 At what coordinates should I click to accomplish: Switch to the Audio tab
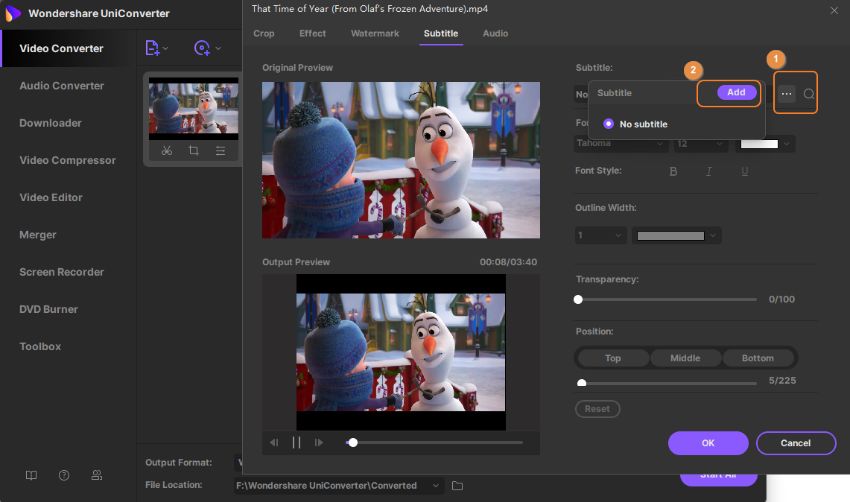click(495, 34)
